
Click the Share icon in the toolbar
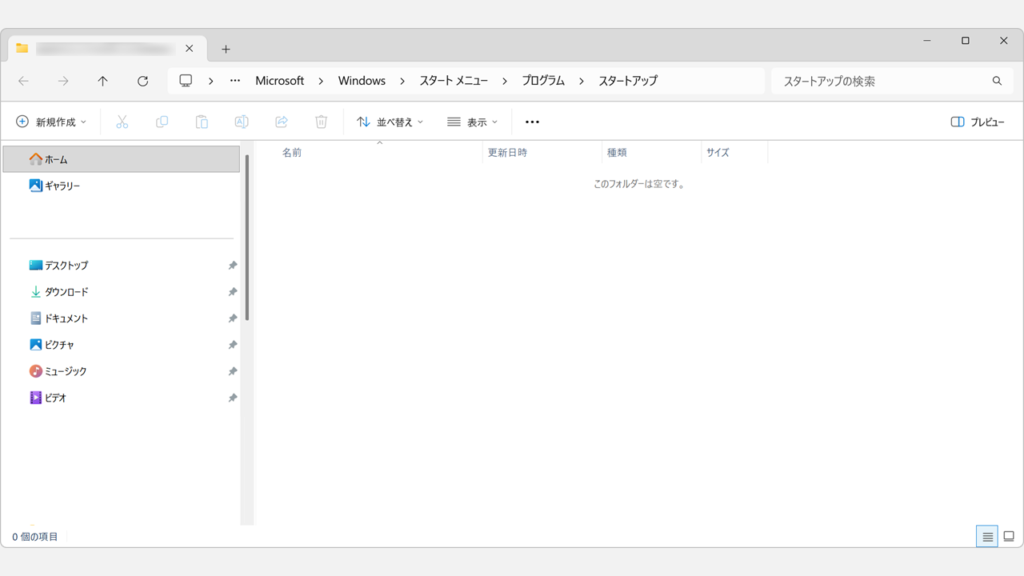(x=281, y=121)
